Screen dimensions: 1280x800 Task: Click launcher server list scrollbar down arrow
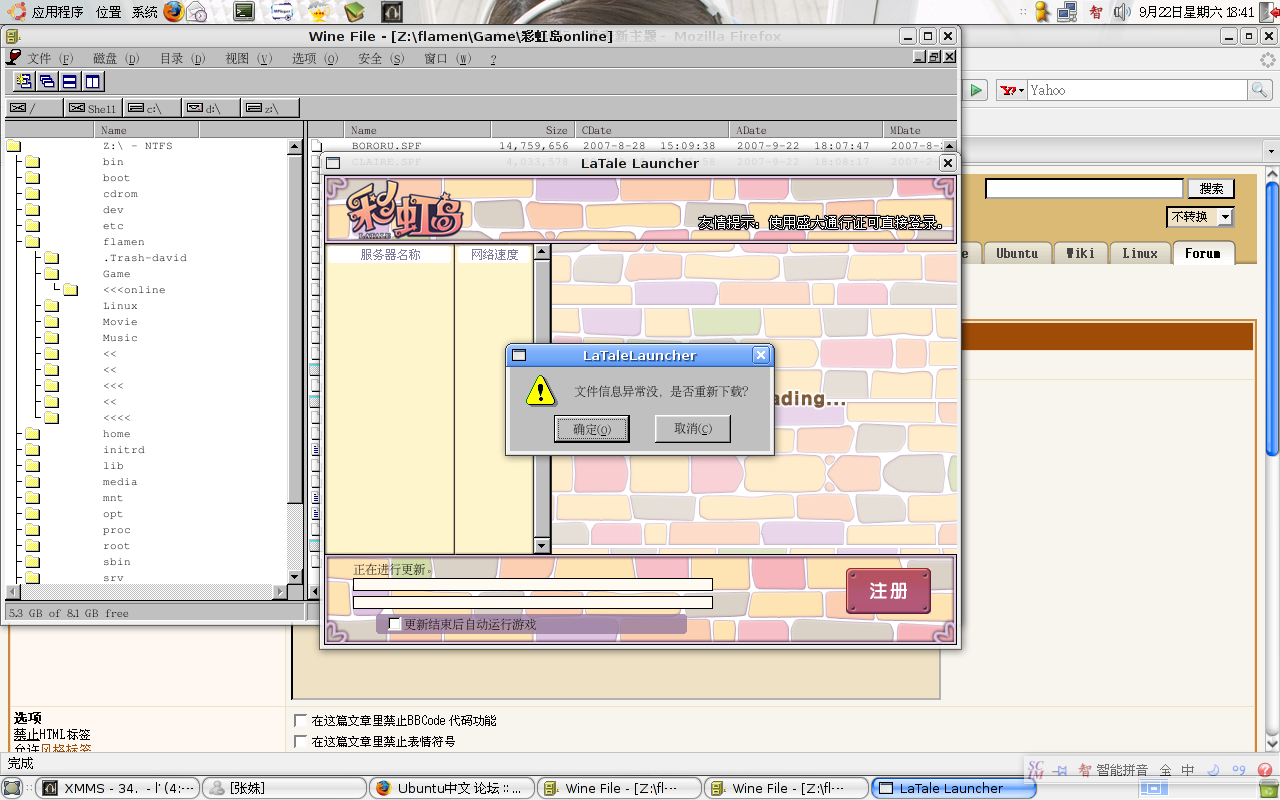[x=542, y=546]
